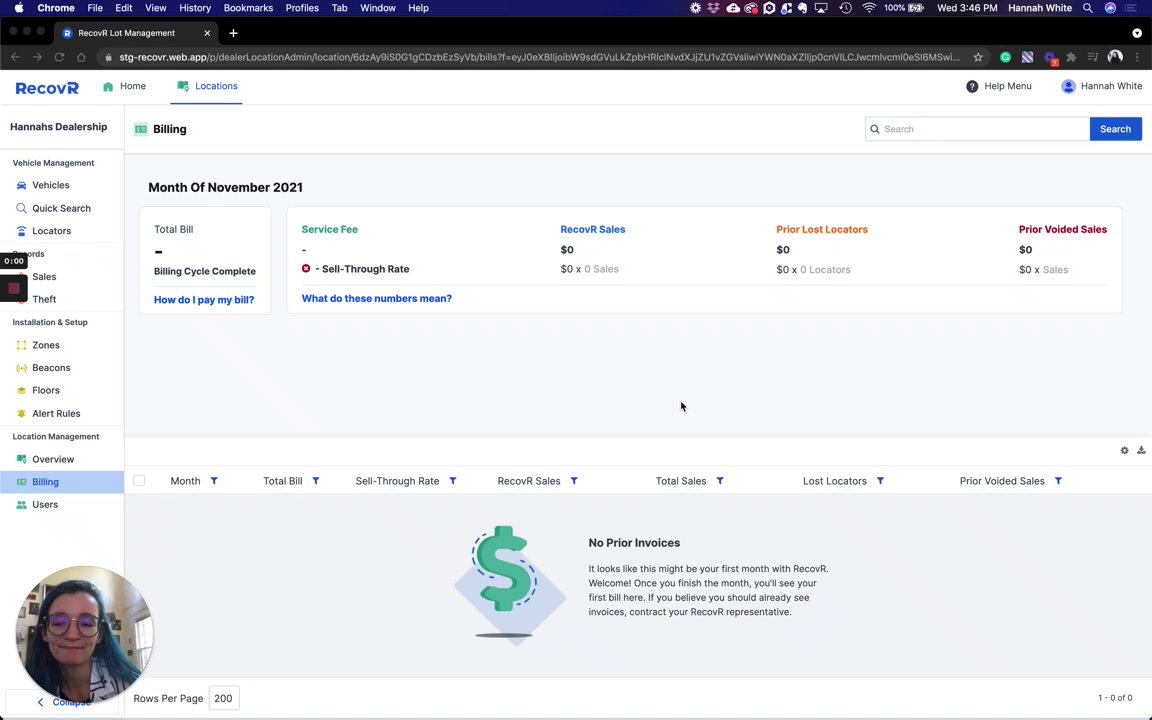Open the How do I pay my bill link
This screenshot has width=1152, height=720.
coord(204,300)
